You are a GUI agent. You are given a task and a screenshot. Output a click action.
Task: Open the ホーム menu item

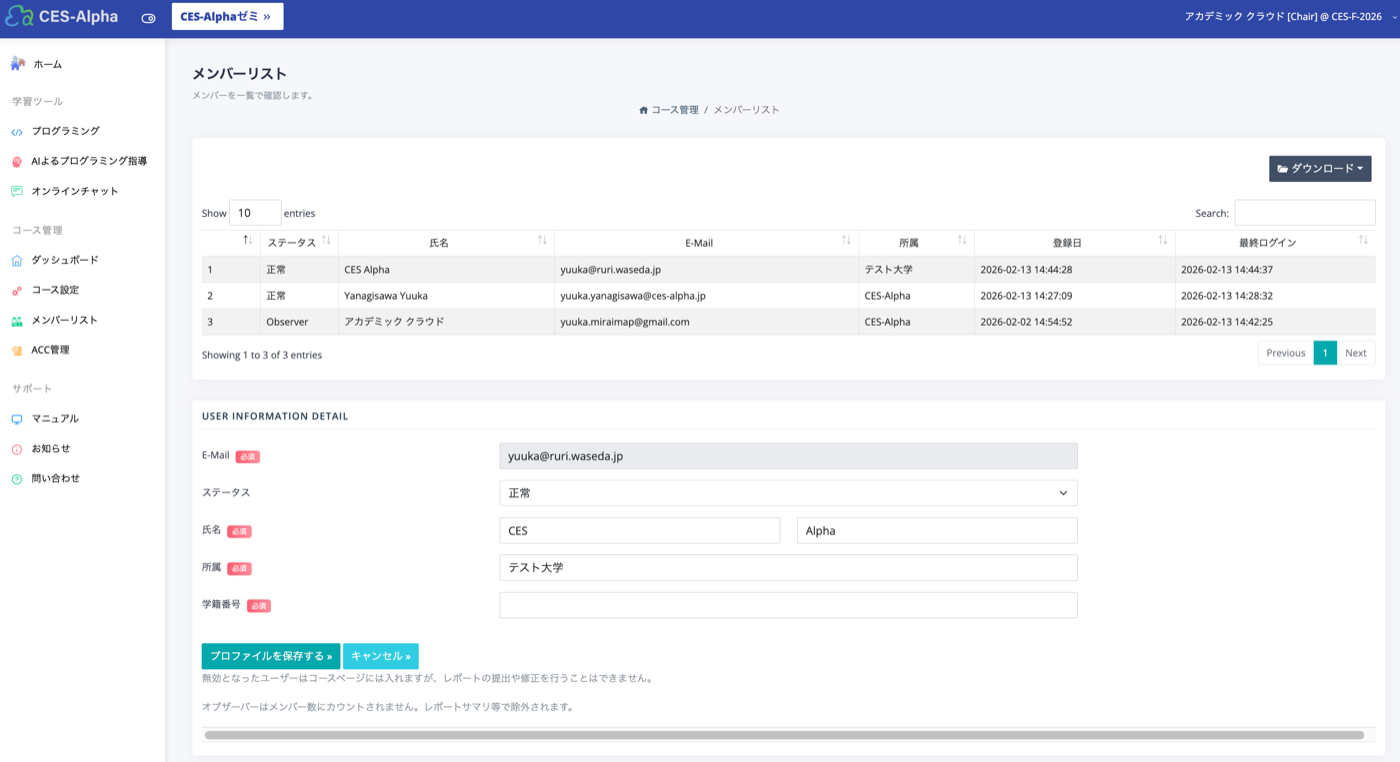(47, 64)
